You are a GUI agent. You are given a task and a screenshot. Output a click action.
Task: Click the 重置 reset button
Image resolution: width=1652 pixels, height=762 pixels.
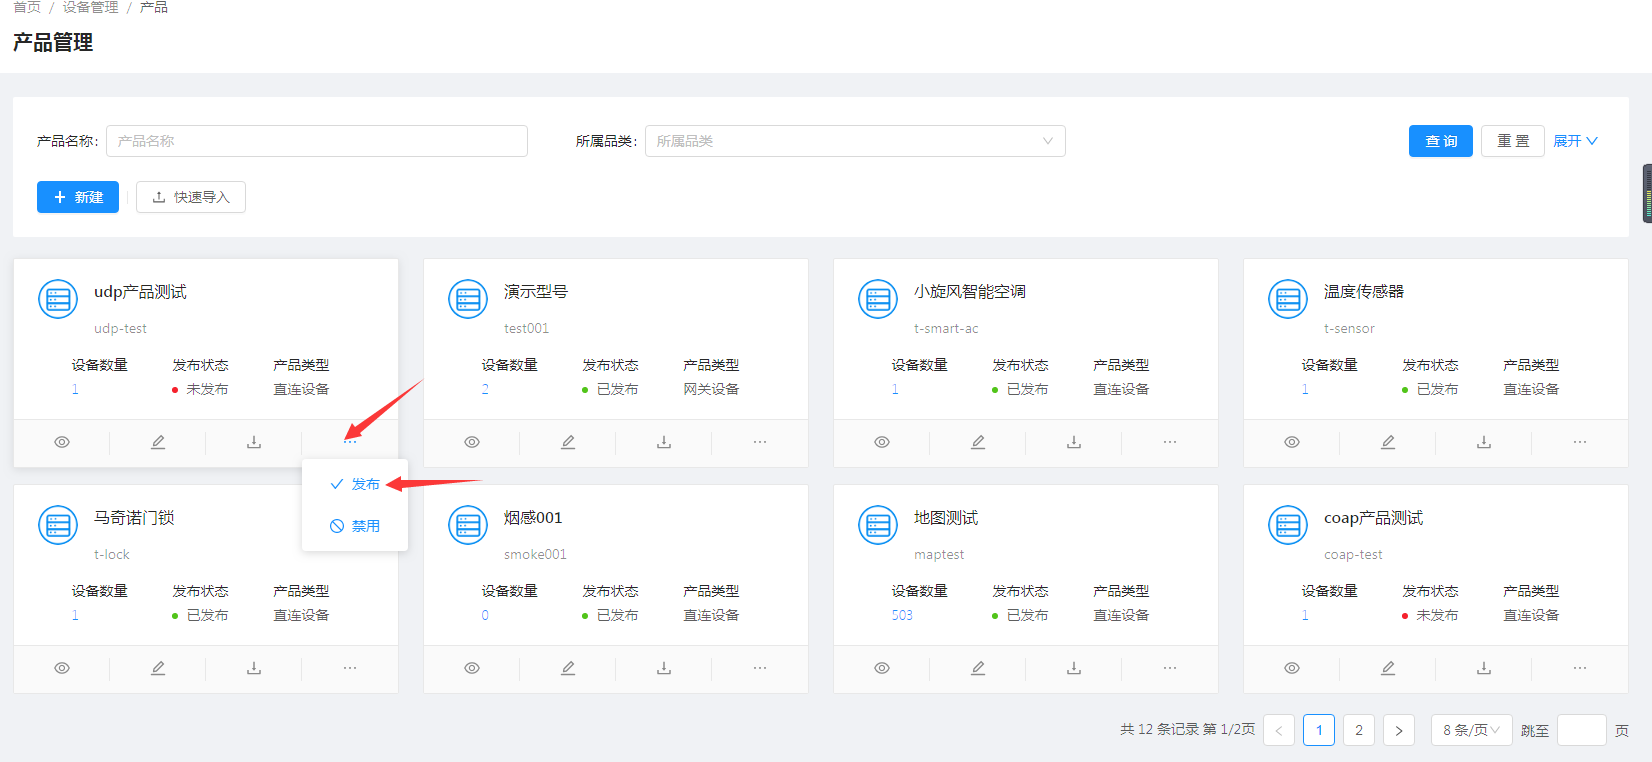tap(1512, 141)
